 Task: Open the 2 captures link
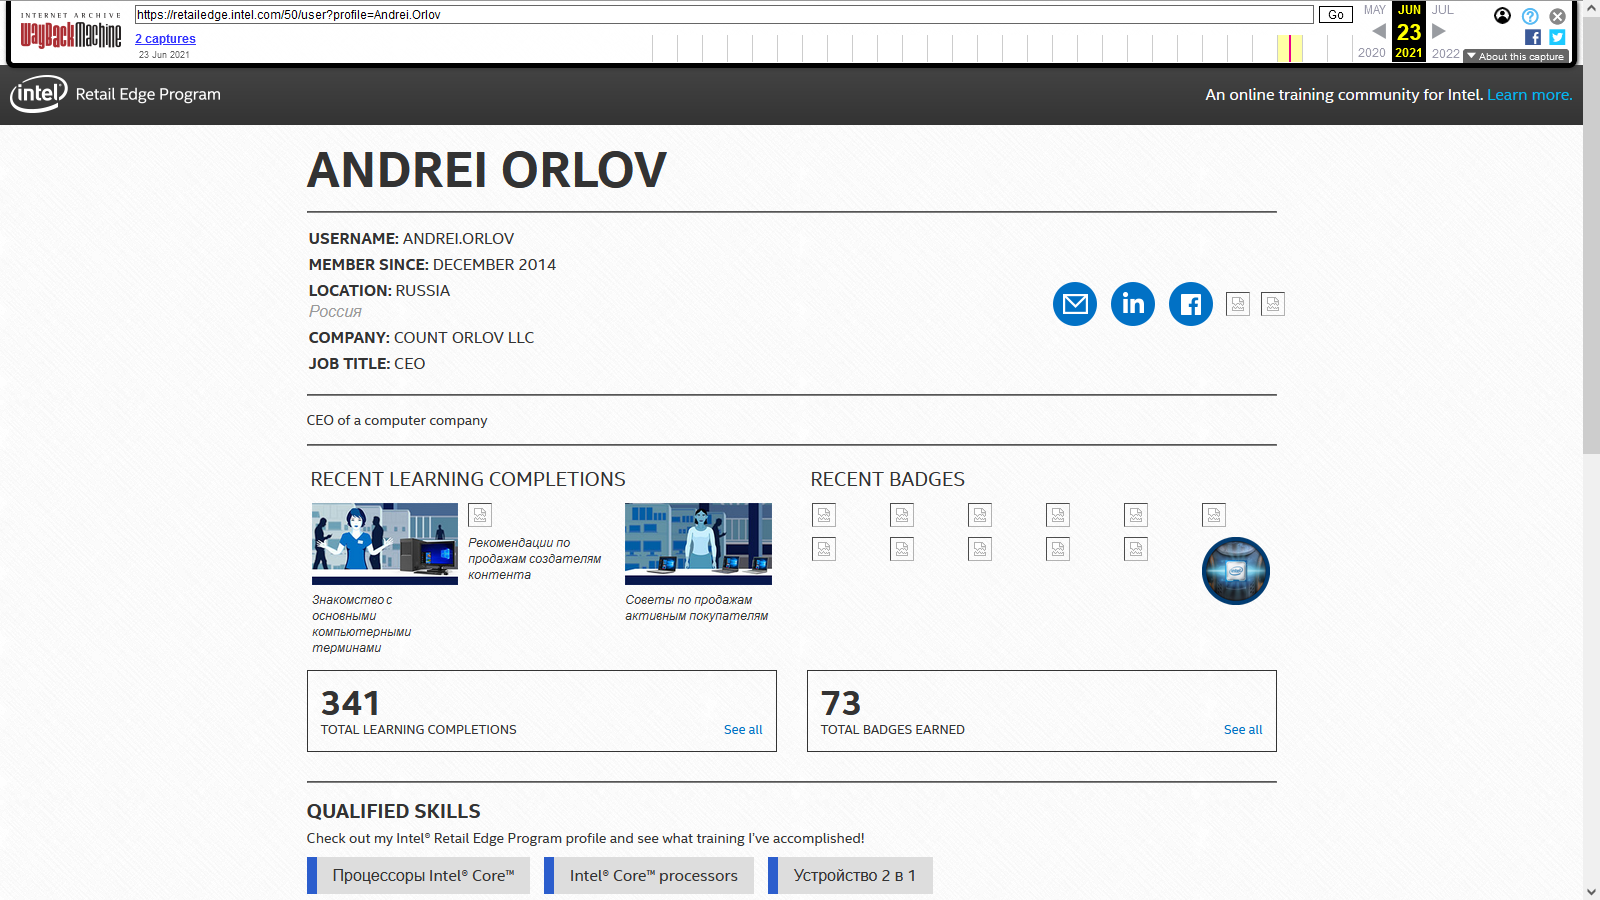tap(165, 39)
